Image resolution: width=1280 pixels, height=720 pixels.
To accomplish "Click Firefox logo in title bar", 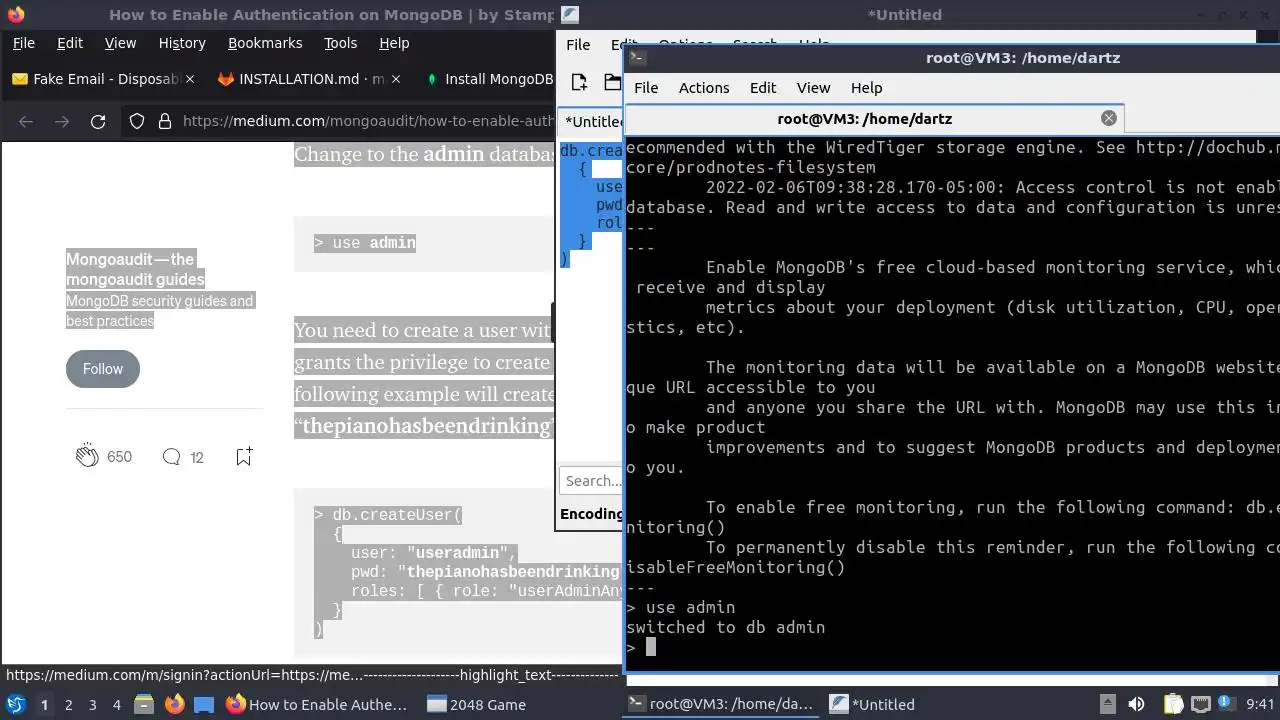I will (15, 15).
